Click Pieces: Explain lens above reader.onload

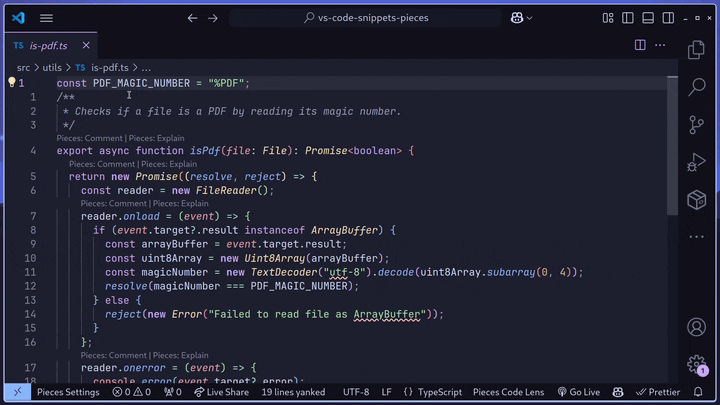point(180,203)
